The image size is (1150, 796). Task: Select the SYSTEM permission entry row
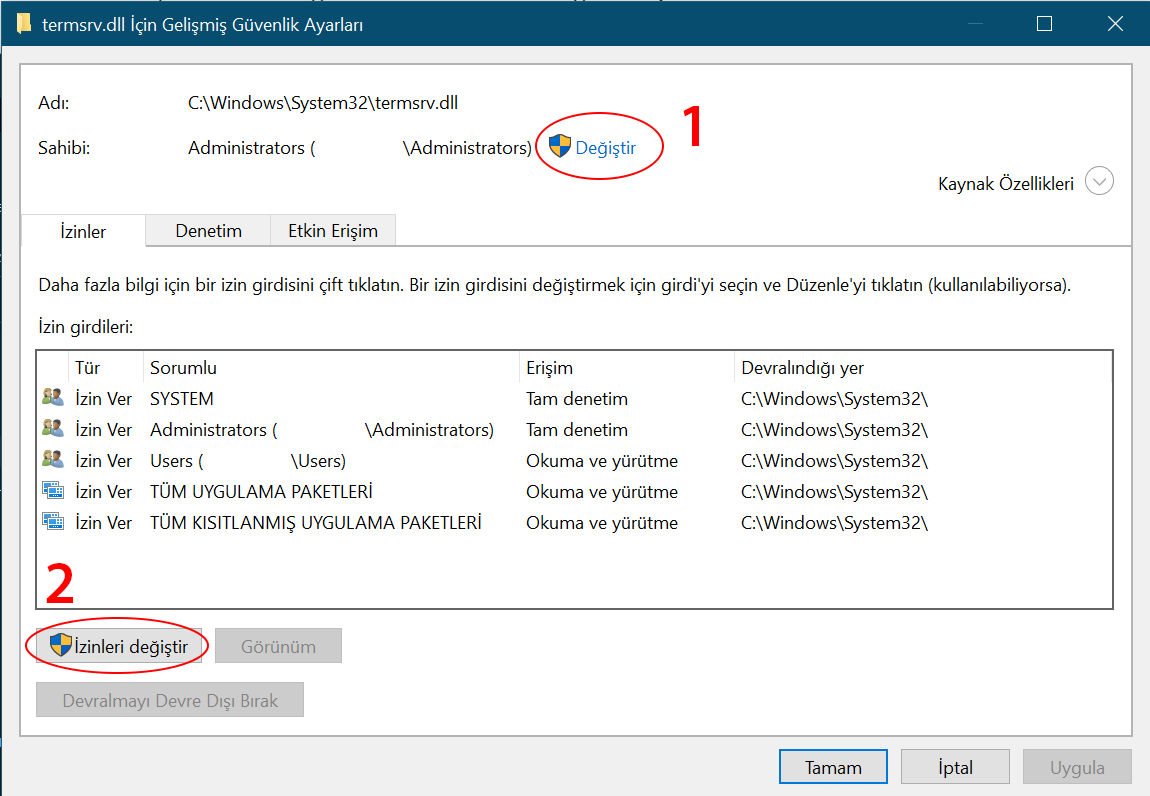tap(300, 397)
